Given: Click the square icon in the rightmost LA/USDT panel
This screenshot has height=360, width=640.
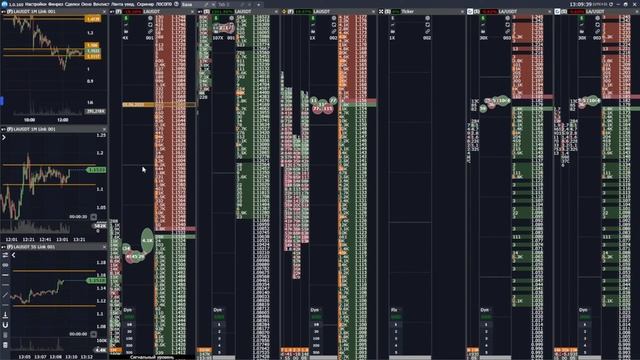Looking at the screenshot, I should point(598,25).
